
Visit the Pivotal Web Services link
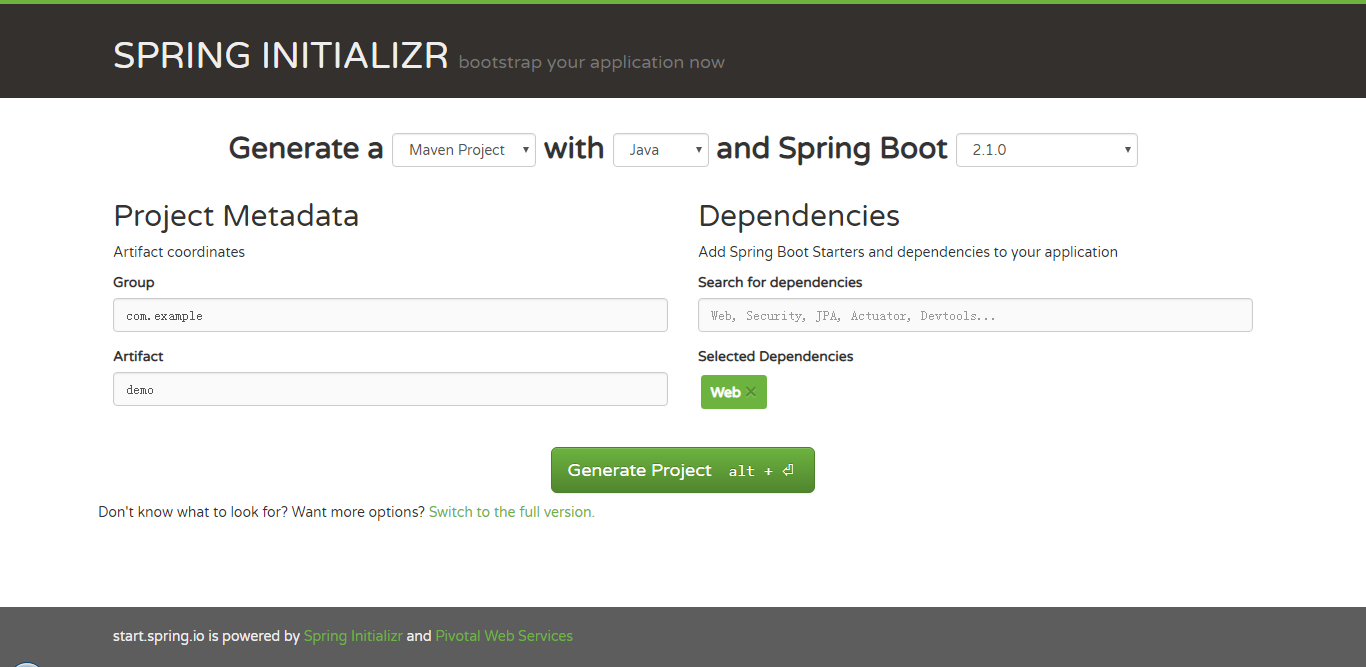pos(504,636)
